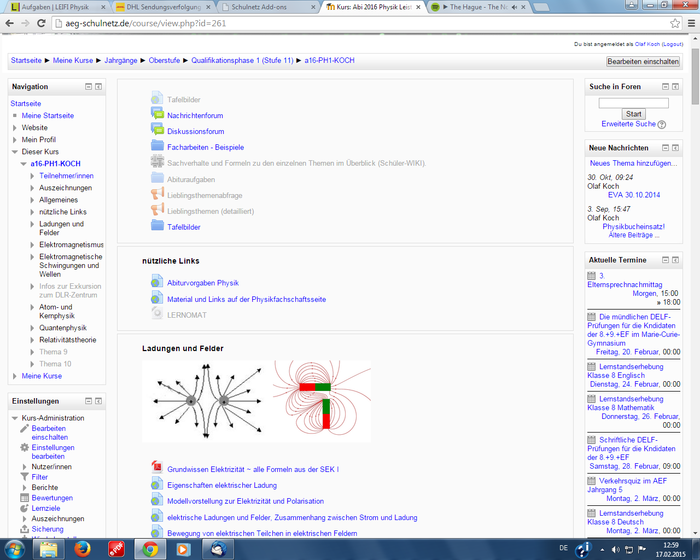Open the Chrome menu icon
This screenshot has height=560, width=700.
pyautogui.click(x=692, y=23)
